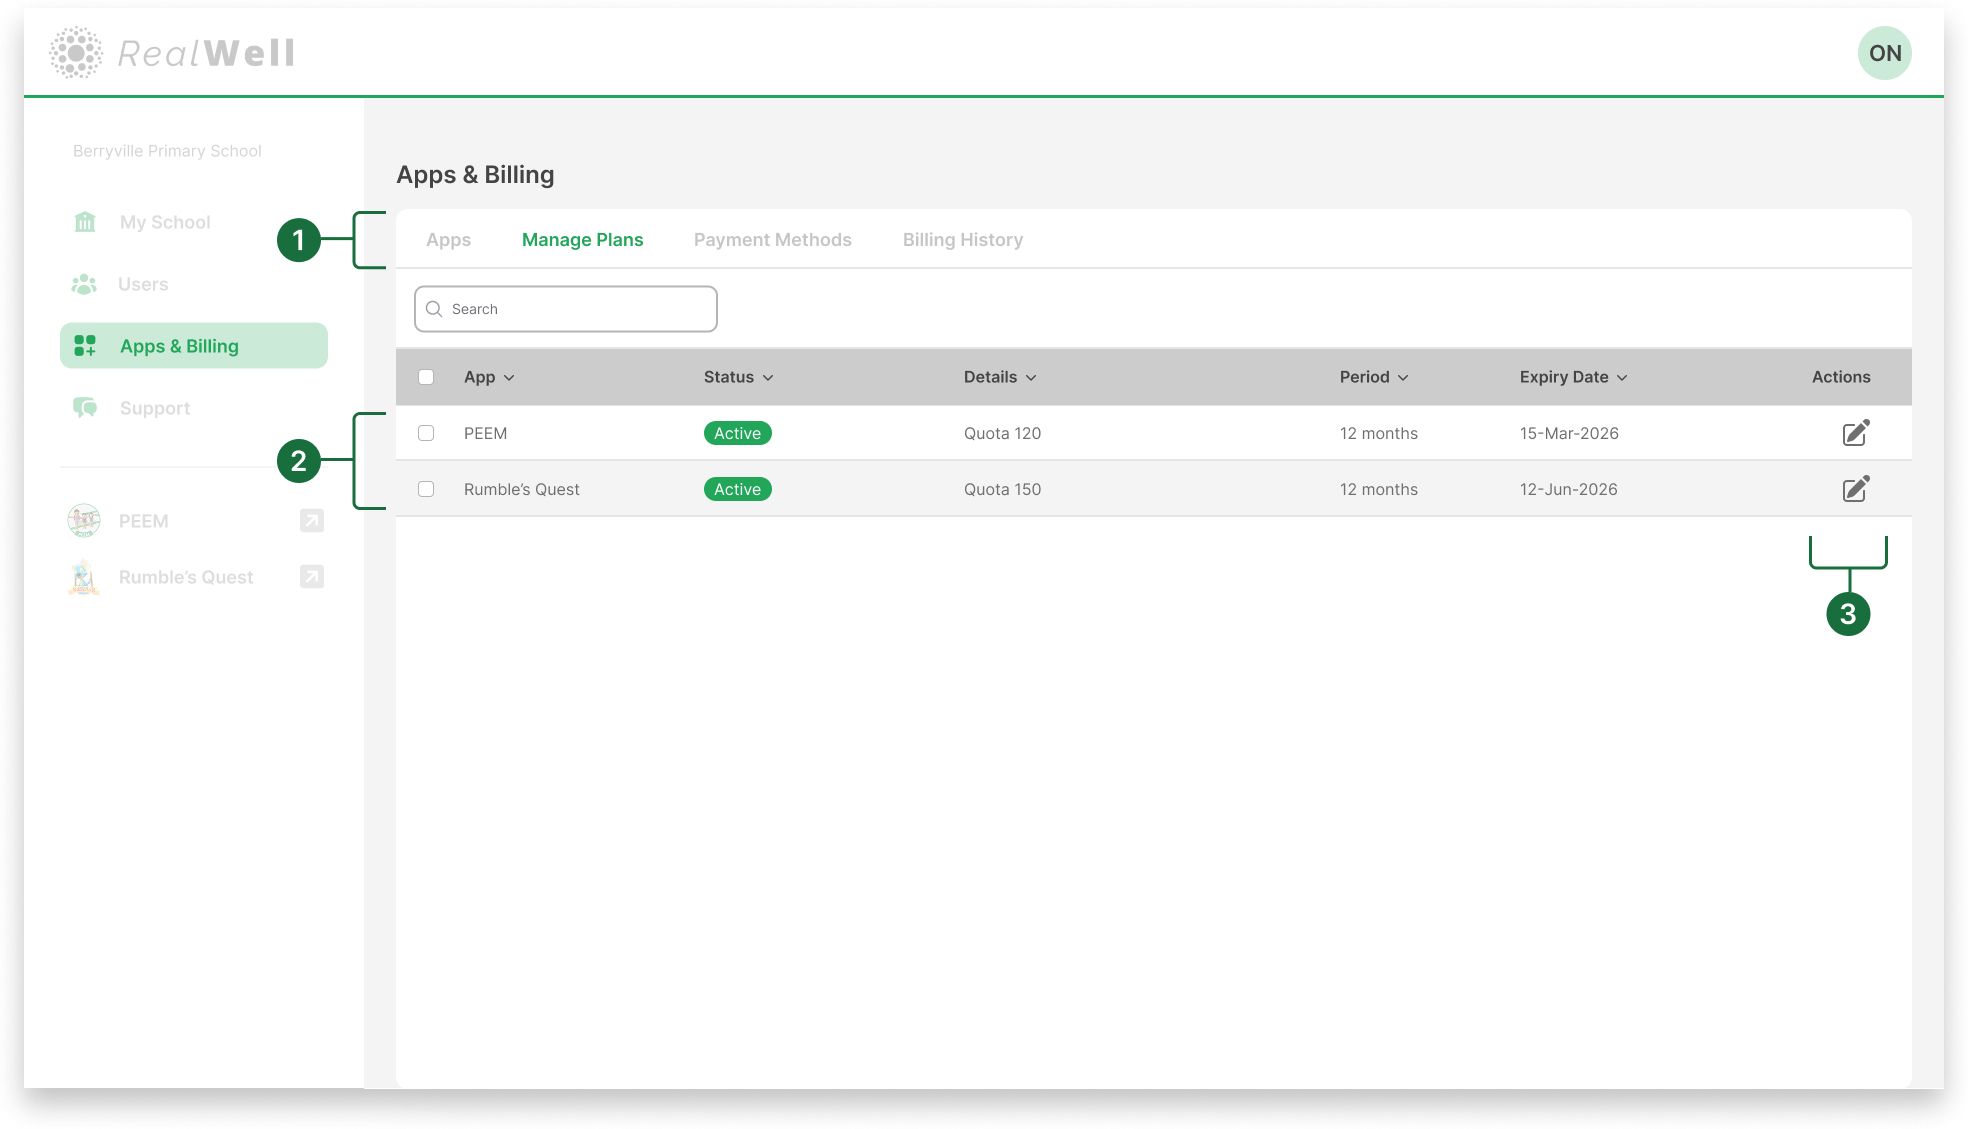Click the Rumble's Quest edit pencil icon
This screenshot has width=1968, height=1129.
click(x=1855, y=488)
